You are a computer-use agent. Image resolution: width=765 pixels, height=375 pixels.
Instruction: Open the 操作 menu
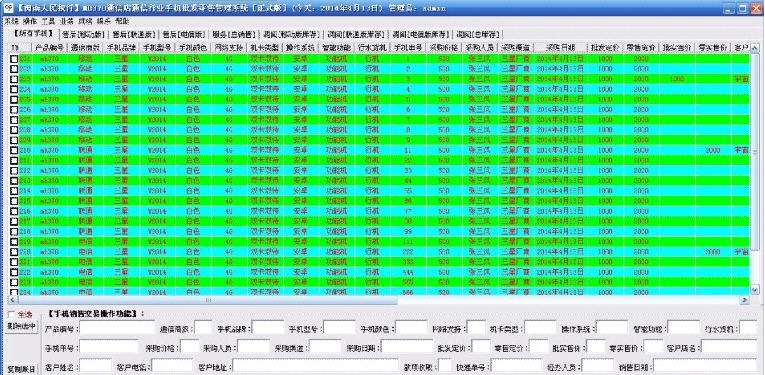29,21
